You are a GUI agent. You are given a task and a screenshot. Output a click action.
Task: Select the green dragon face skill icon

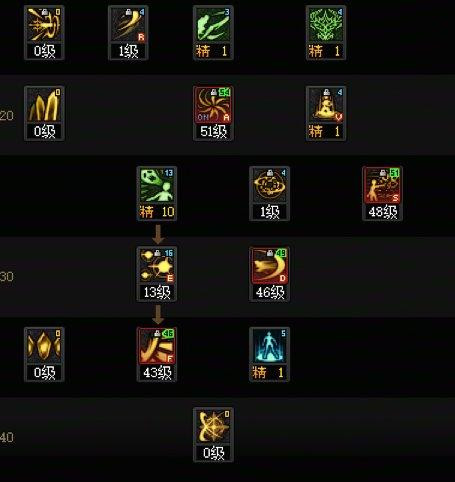click(326, 25)
